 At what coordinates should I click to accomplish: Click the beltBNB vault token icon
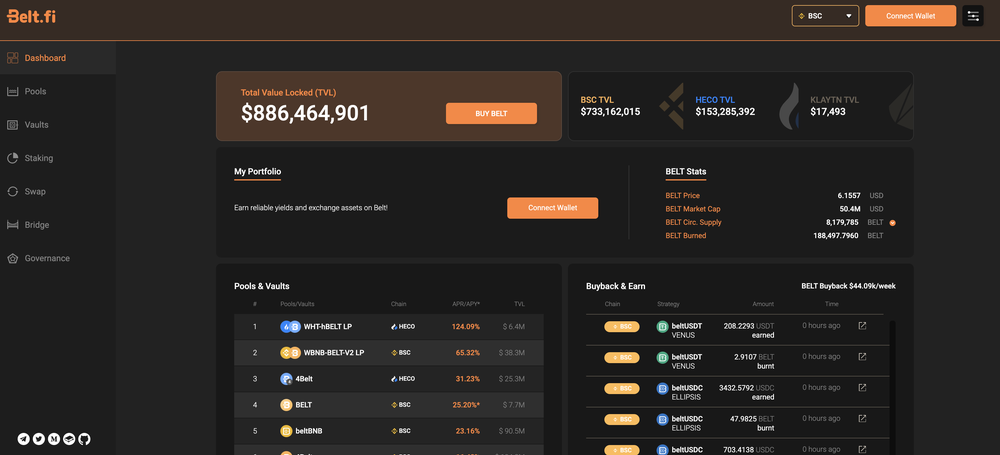[286, 431]
